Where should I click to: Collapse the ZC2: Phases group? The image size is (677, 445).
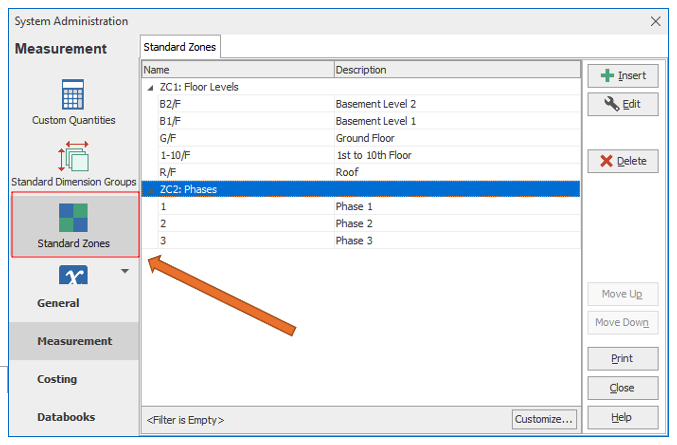[x=150, y=190]
